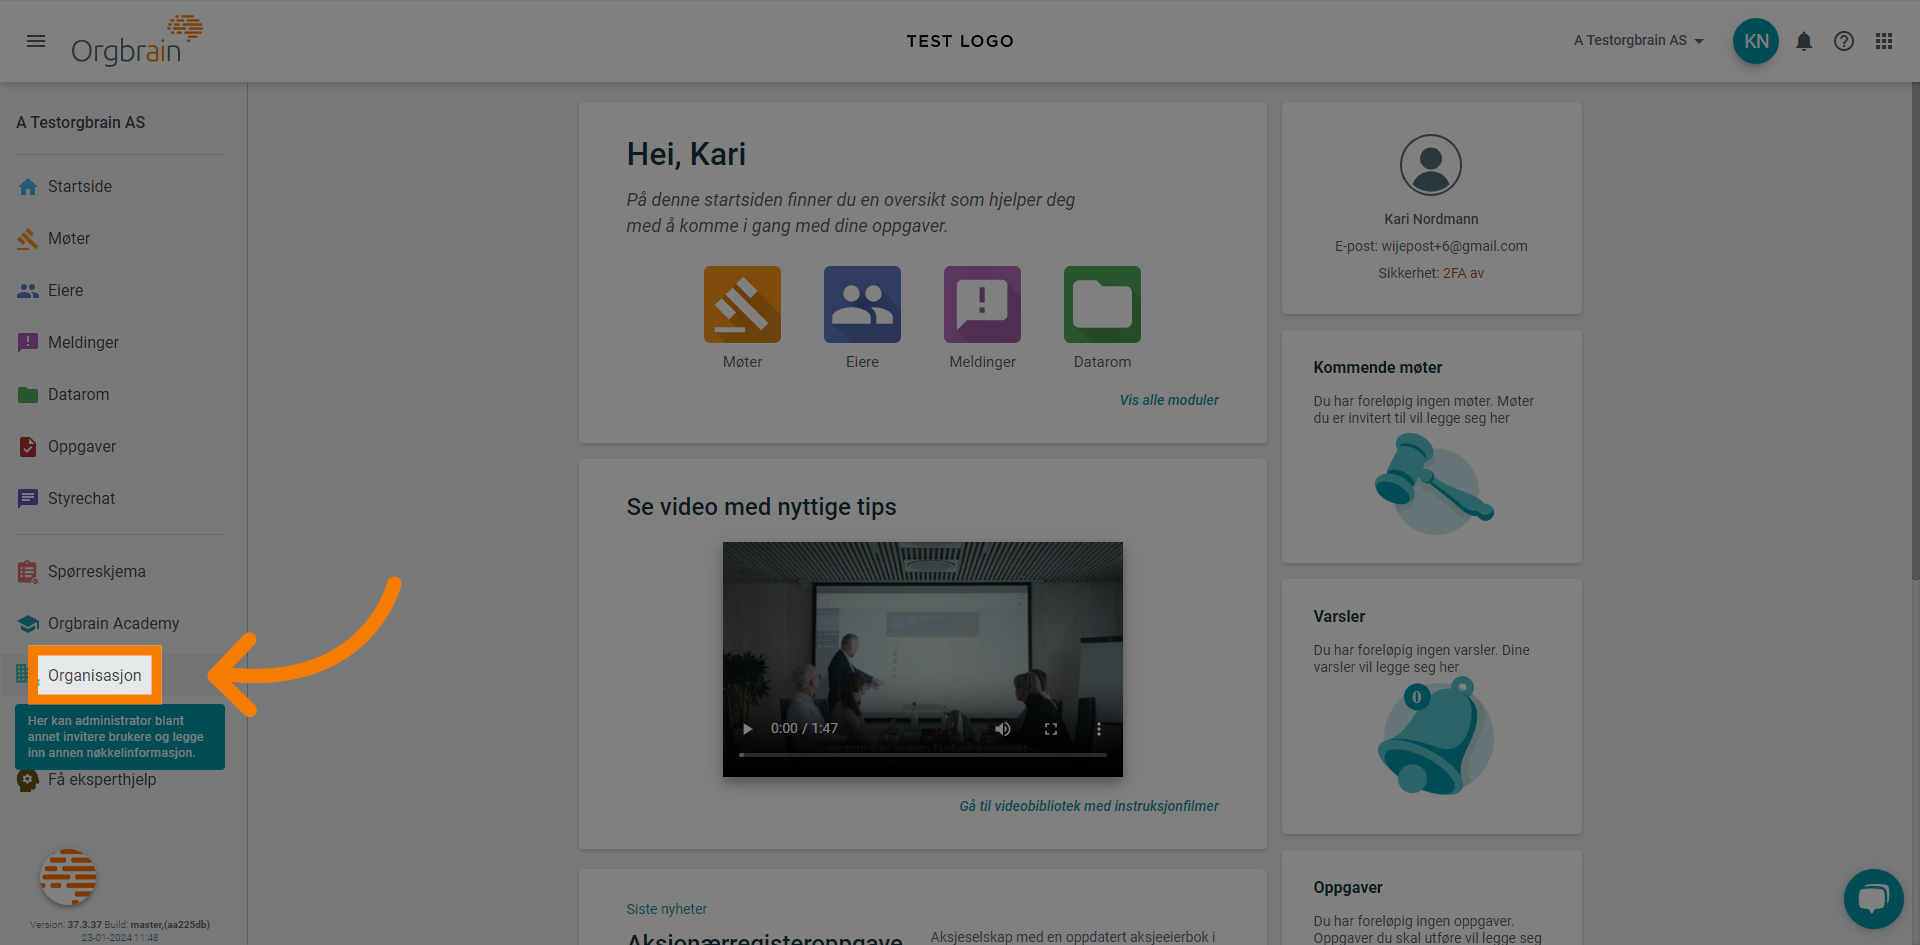
Task: Click the Møter gavel sidebar icon
Action: point(28,239)
